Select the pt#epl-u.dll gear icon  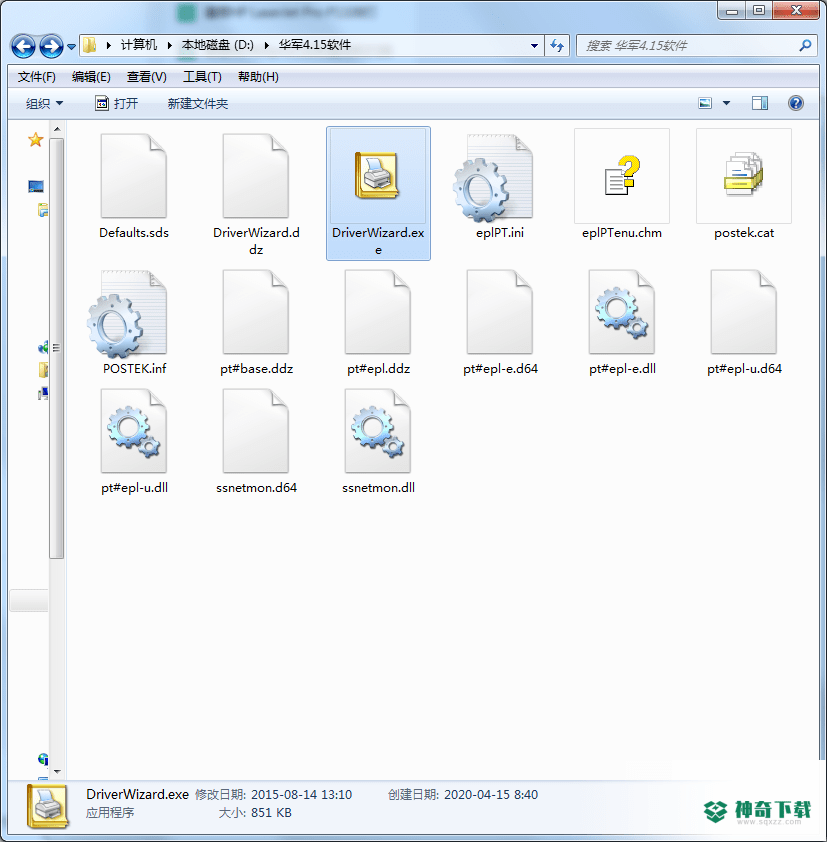(134, 431)
